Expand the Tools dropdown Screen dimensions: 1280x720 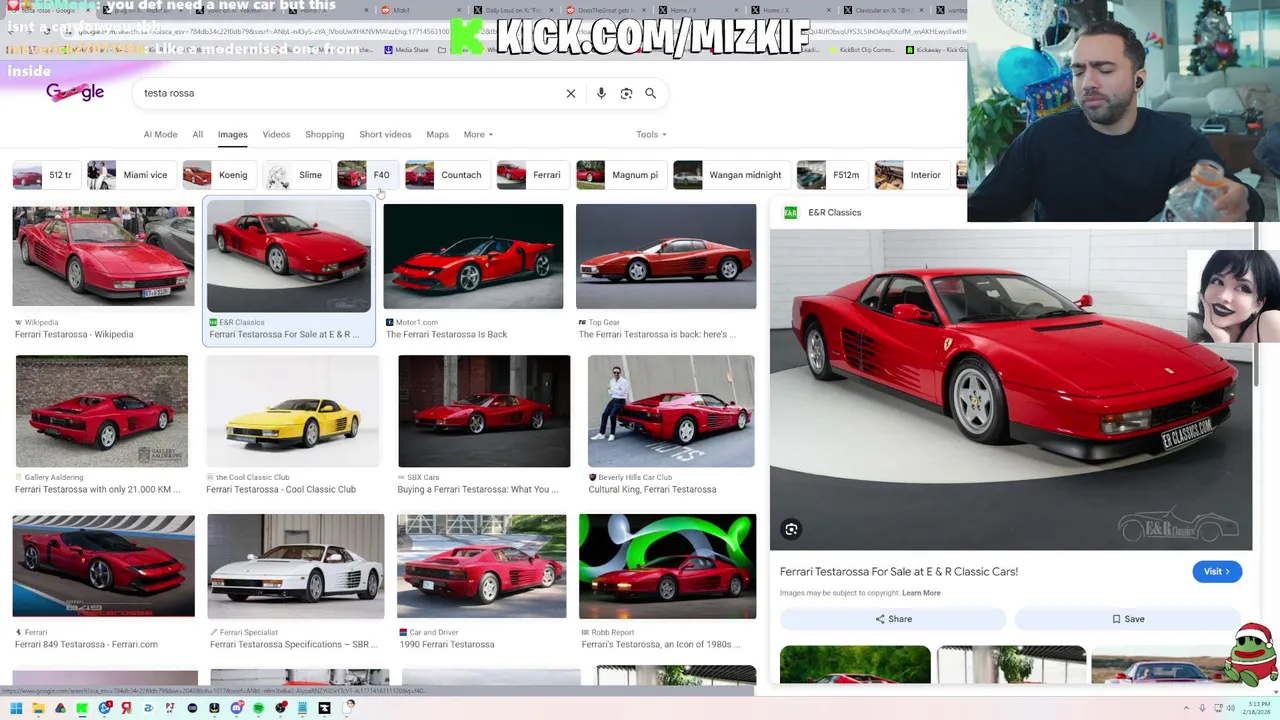coord(651,134)
